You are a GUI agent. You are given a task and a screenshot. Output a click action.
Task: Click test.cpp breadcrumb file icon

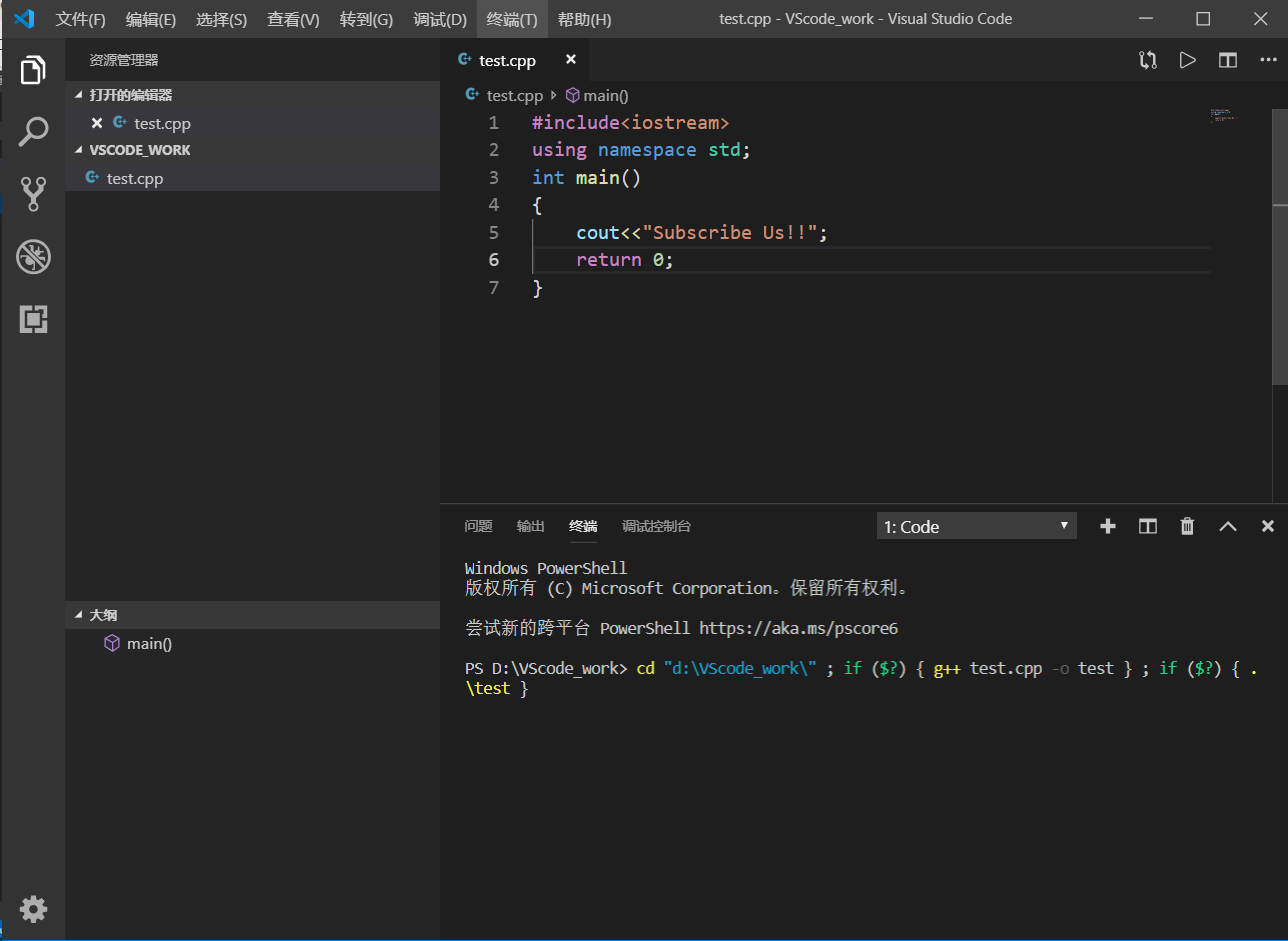tap(473, 95)
